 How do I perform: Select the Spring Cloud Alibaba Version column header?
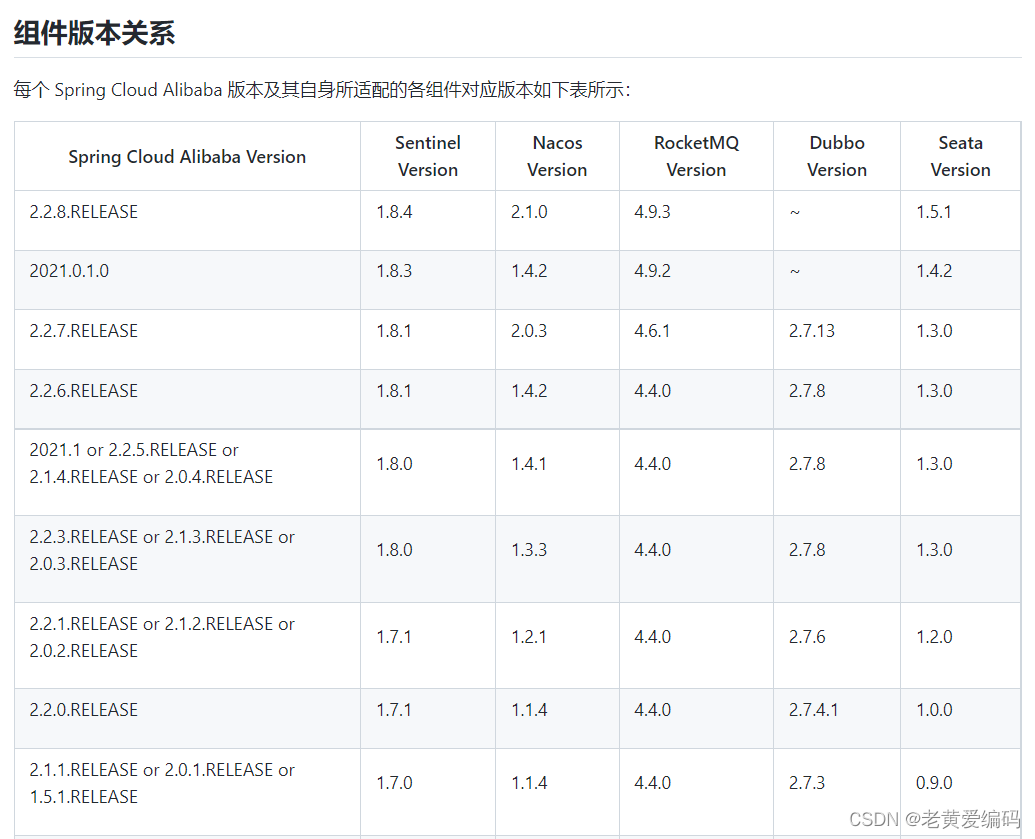pyautogui.click(x=187, y=156)
